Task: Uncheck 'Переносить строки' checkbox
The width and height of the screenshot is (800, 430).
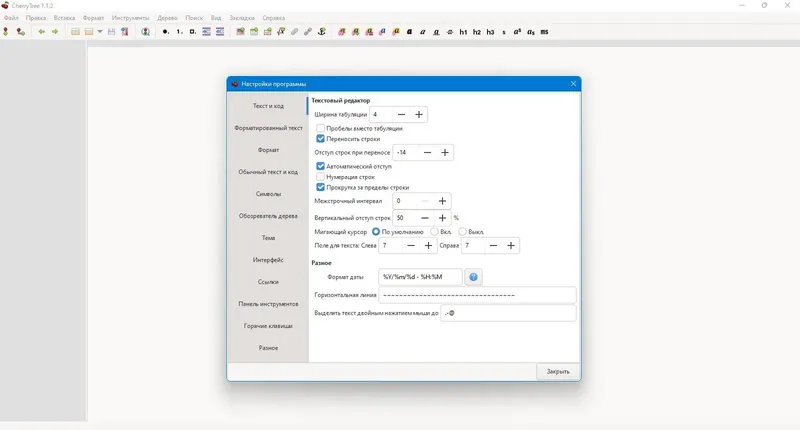Action: (320, 139)
